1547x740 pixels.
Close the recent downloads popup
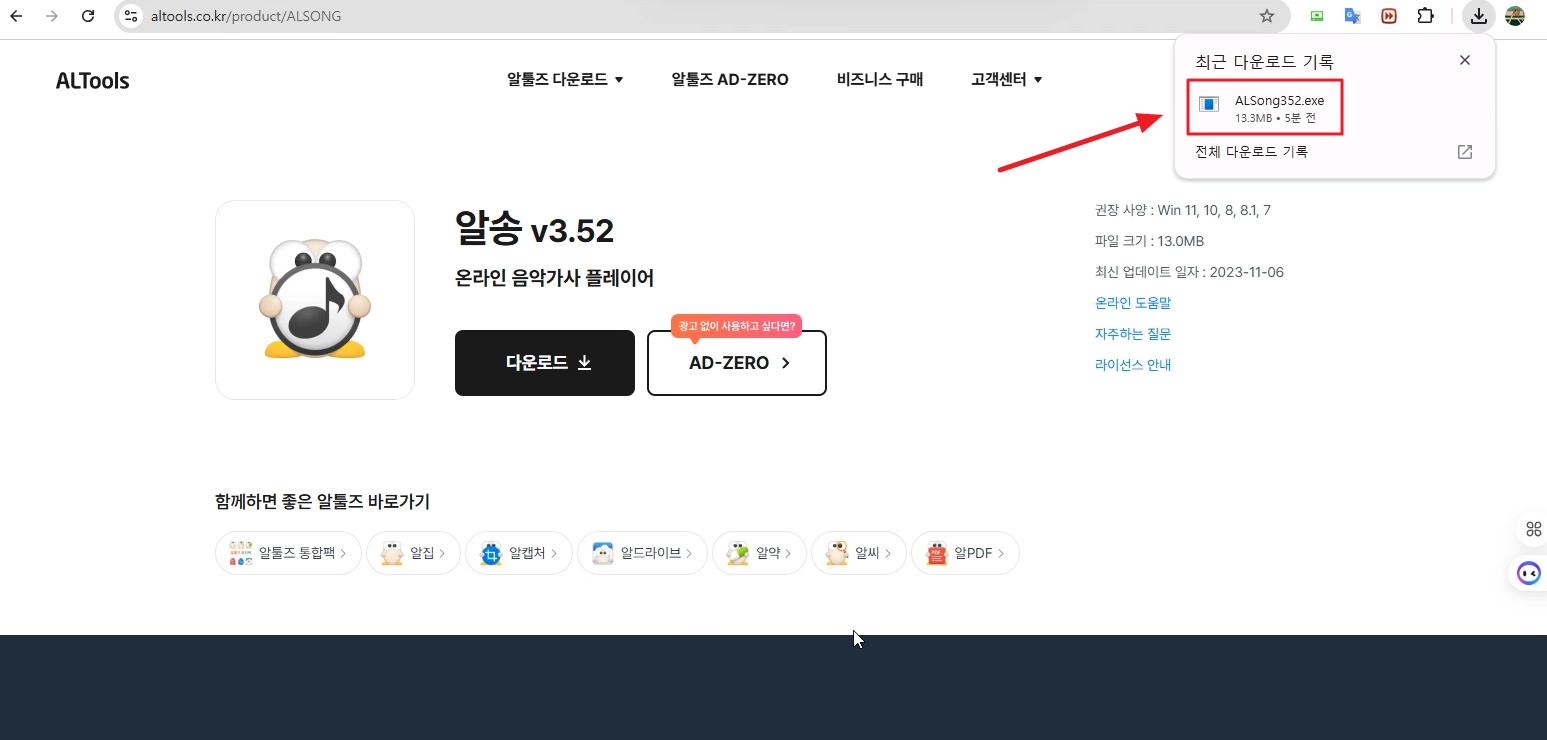(1465, 60)
